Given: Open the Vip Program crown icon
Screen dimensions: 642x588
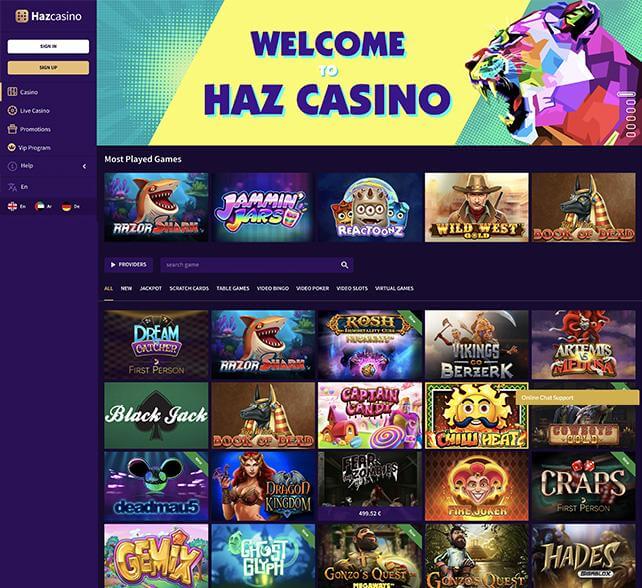Looking at the screenshot, I should click(x=11, y=147).
